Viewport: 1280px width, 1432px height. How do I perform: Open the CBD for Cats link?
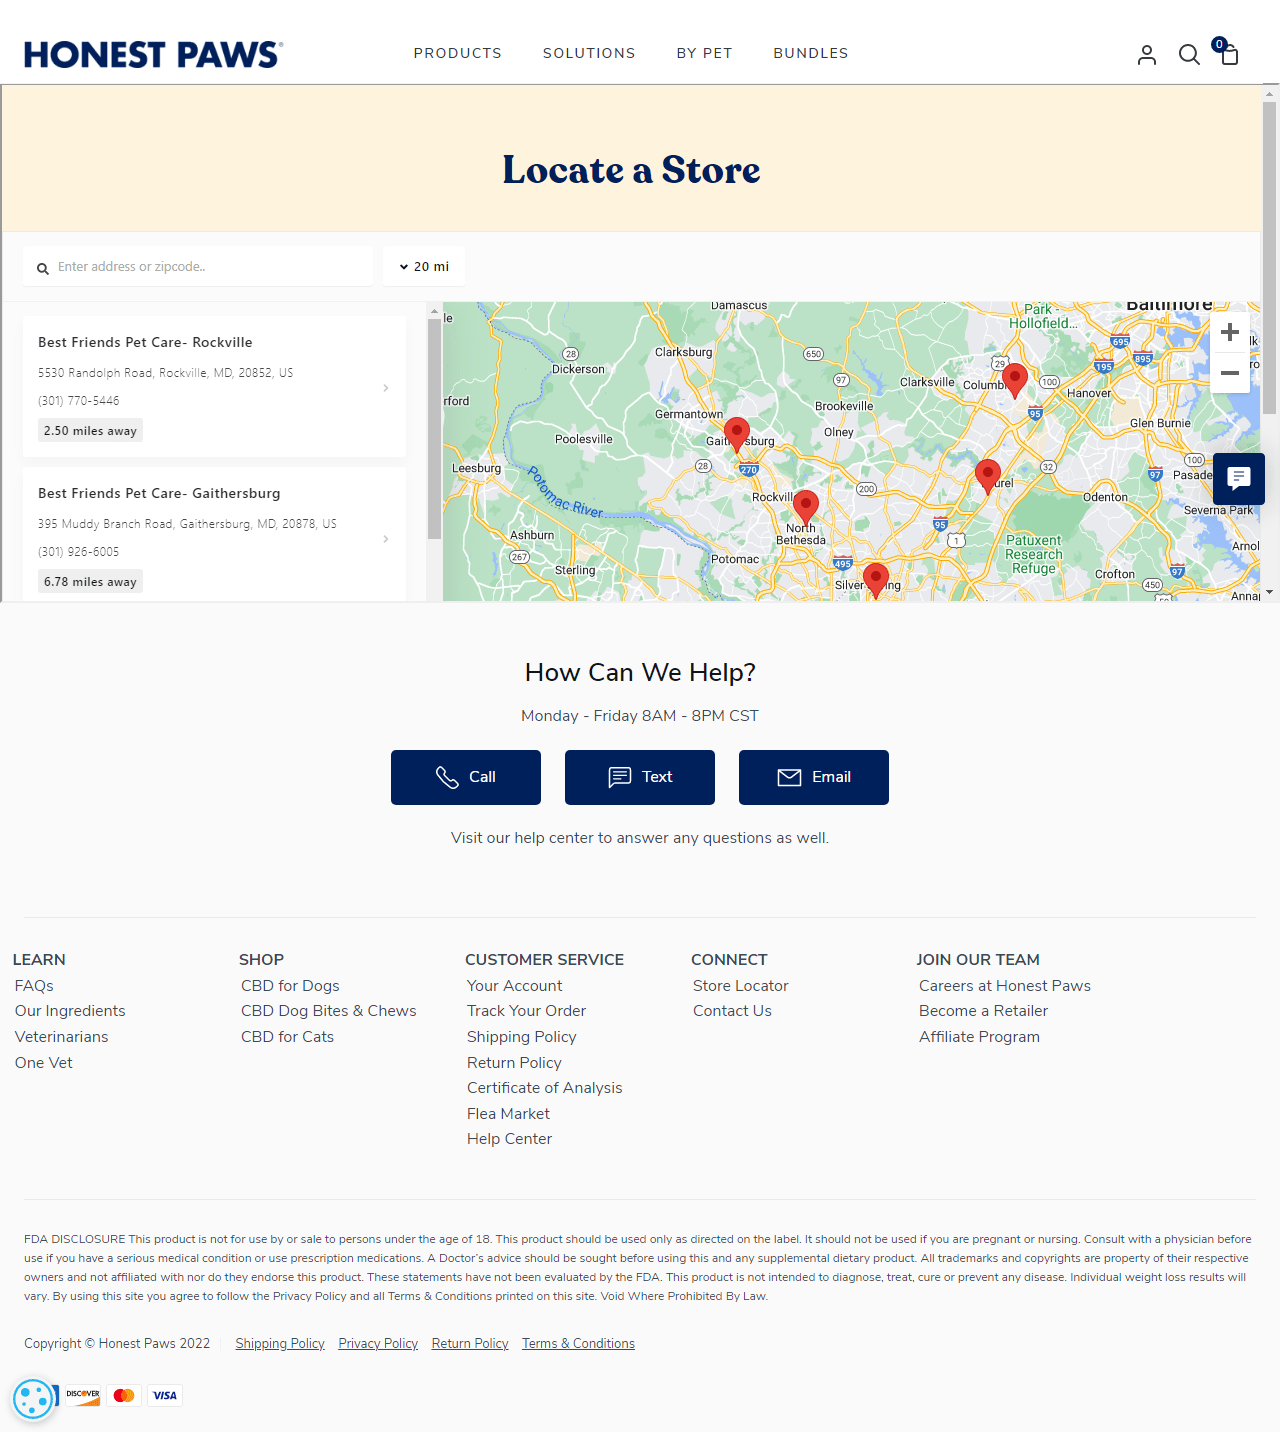pyautogui.click(x=287, y=1037)
